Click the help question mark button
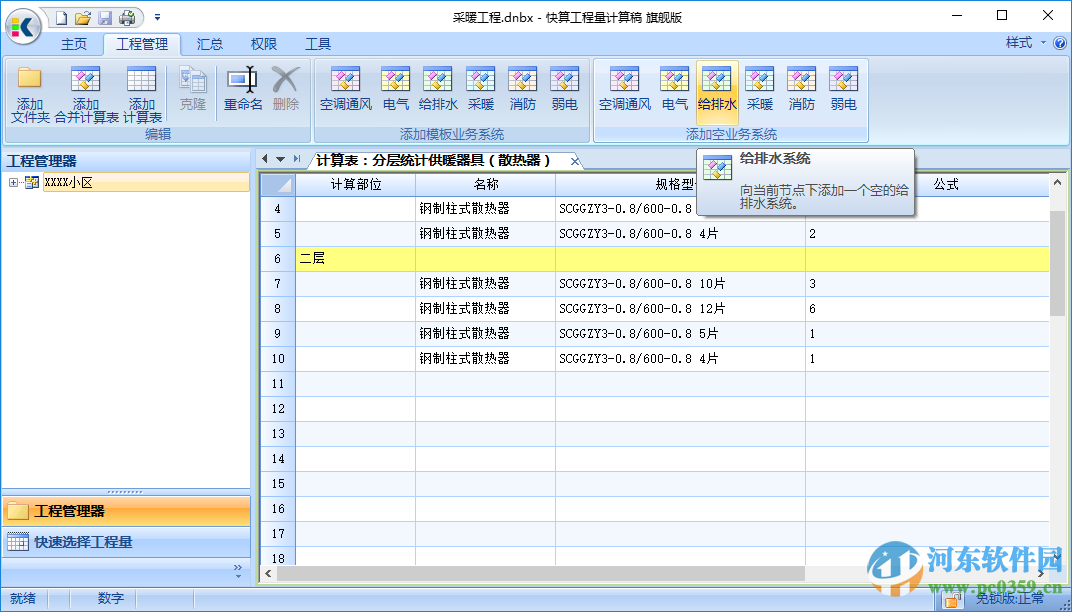This screenshot has width=1072, height=612. click(1059, 43)
